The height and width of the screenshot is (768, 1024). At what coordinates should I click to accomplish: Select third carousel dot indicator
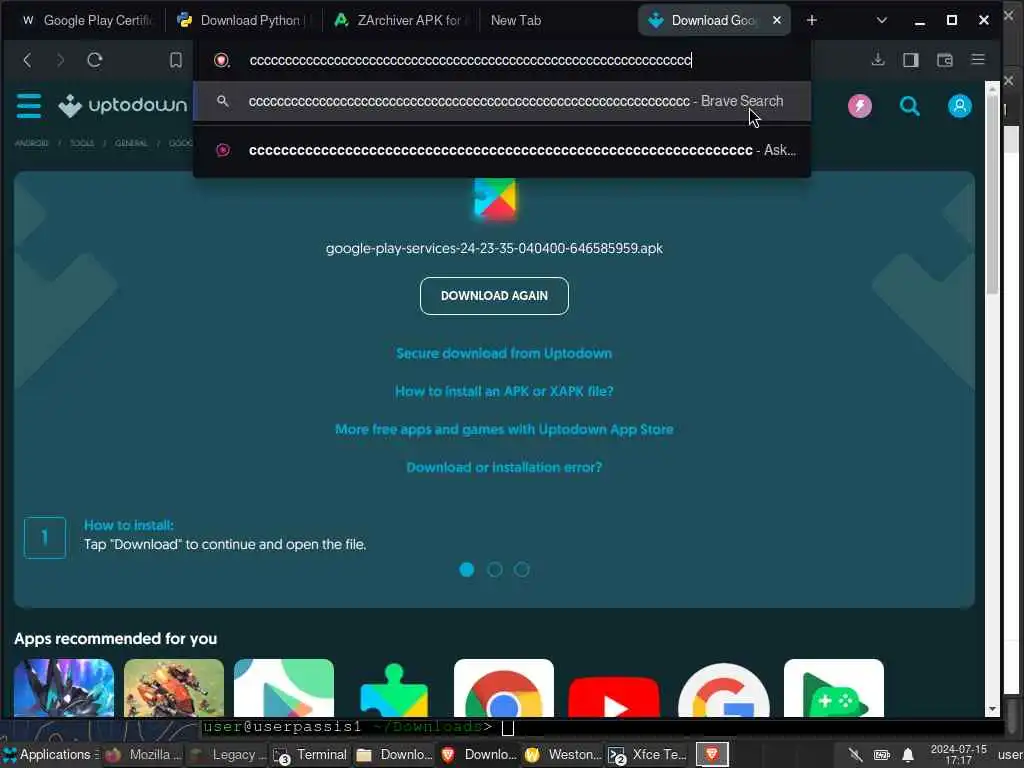521,569
